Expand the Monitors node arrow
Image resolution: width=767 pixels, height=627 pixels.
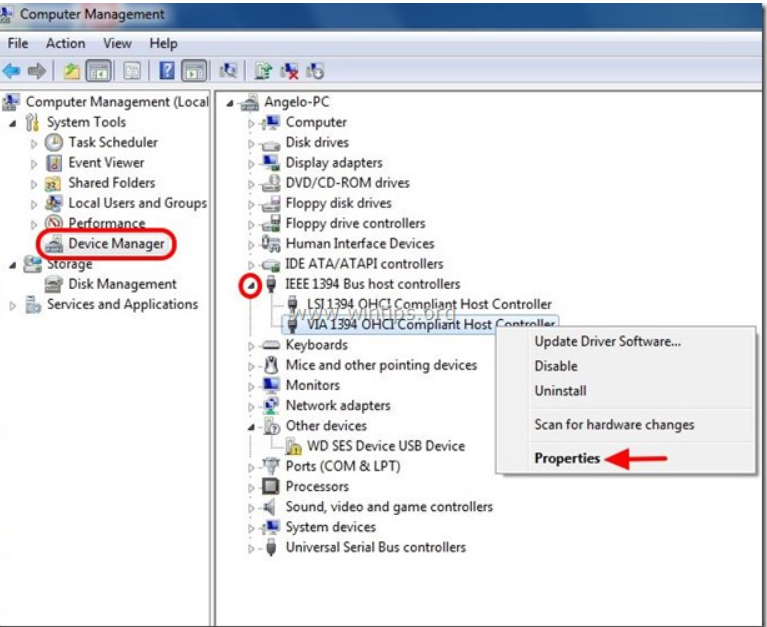tap(251, 387)
